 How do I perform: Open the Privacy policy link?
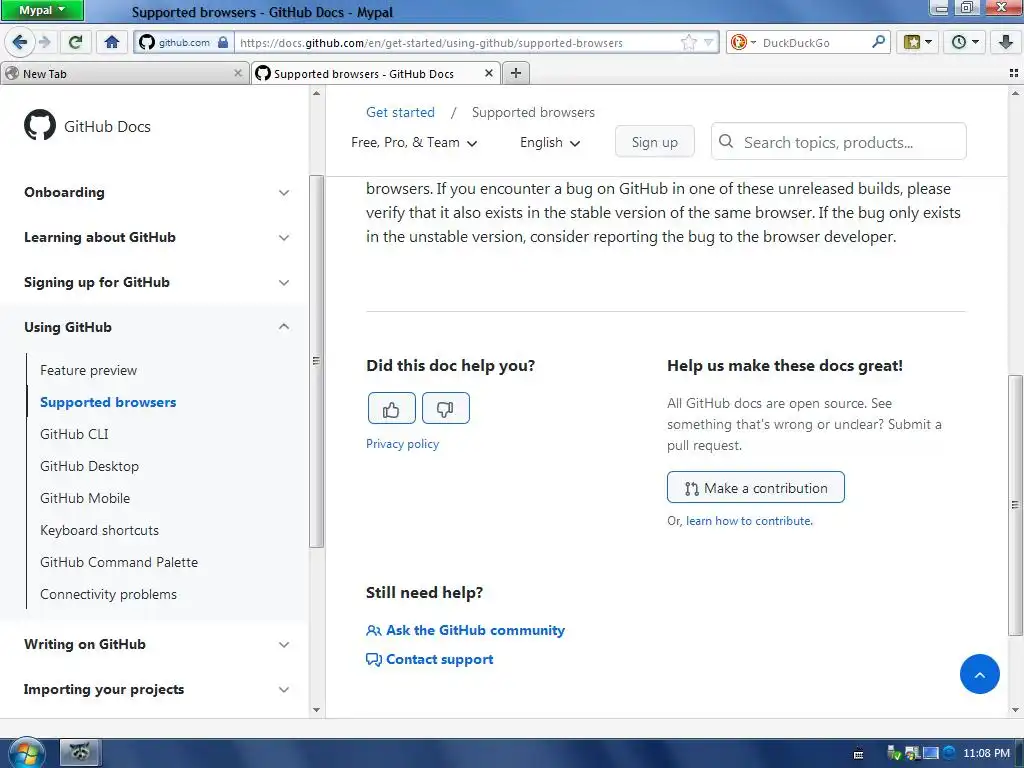pyautogui.click(x=402, y=444)
